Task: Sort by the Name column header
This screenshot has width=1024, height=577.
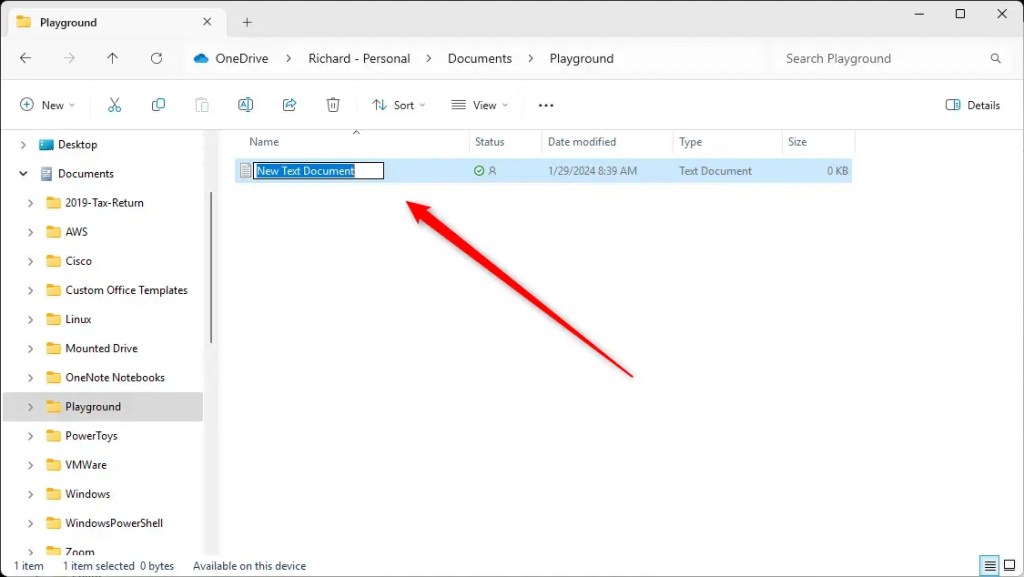Action: (264, 142)
